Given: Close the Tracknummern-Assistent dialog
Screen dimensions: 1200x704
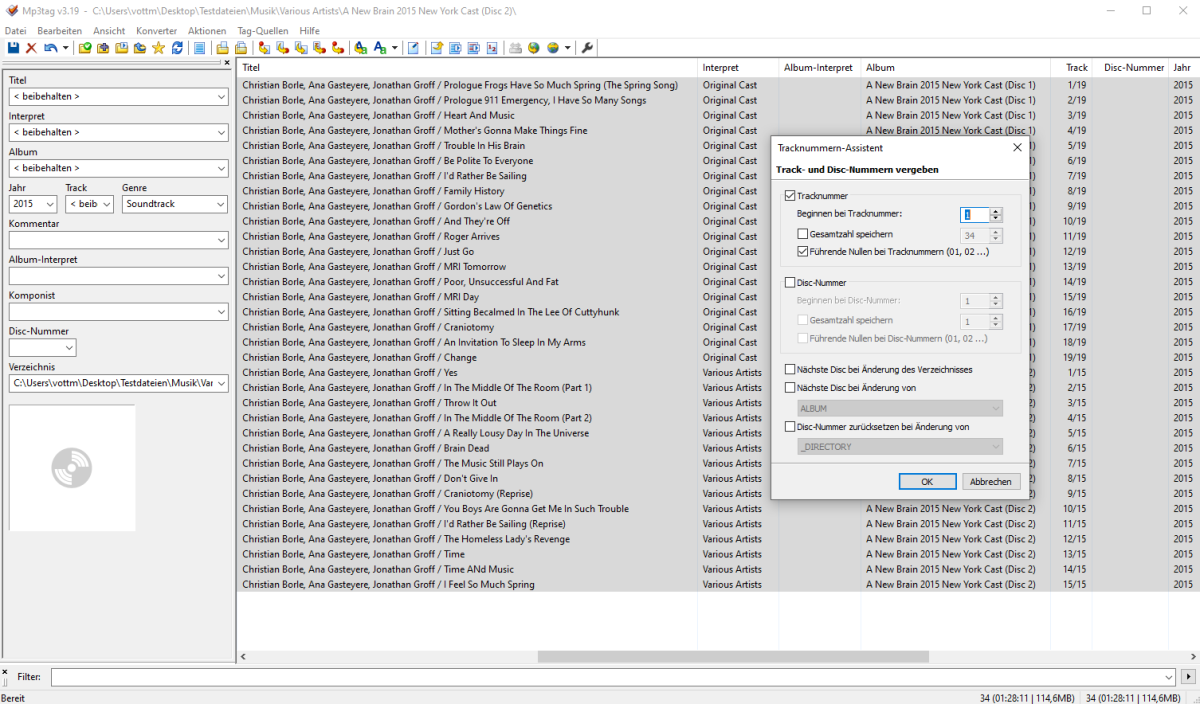Looking at the screenshot, I should pos(1017,147).
